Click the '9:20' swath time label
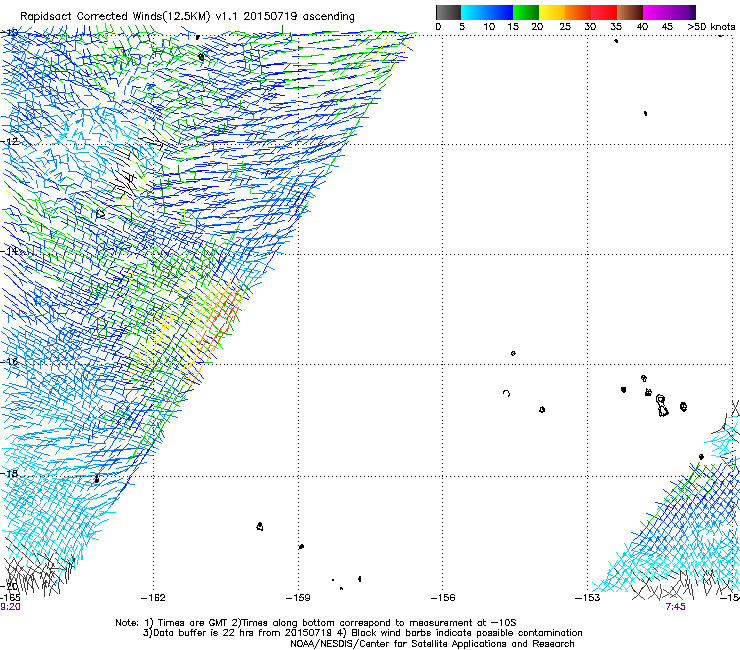The height and width of the screenshot is (650, 740). coord(10,607)
